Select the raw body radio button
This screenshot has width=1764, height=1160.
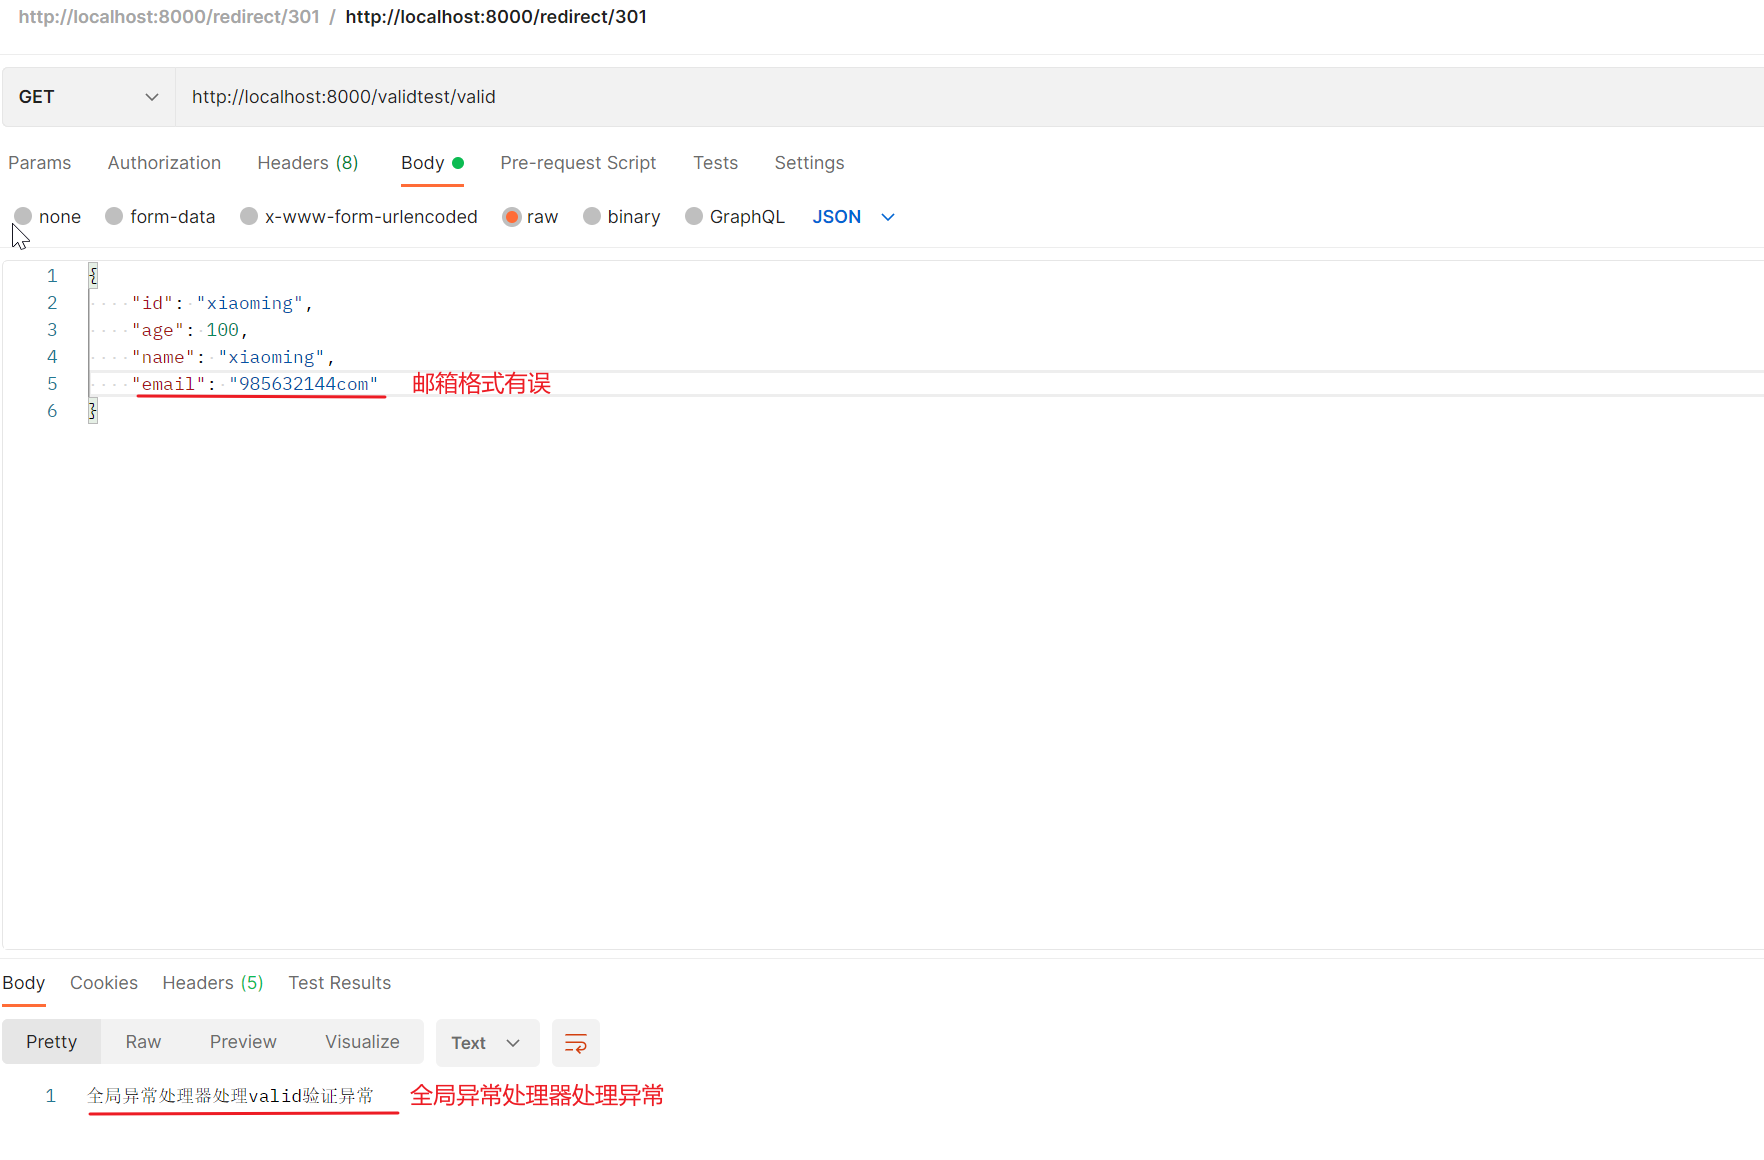pos(512,217)
